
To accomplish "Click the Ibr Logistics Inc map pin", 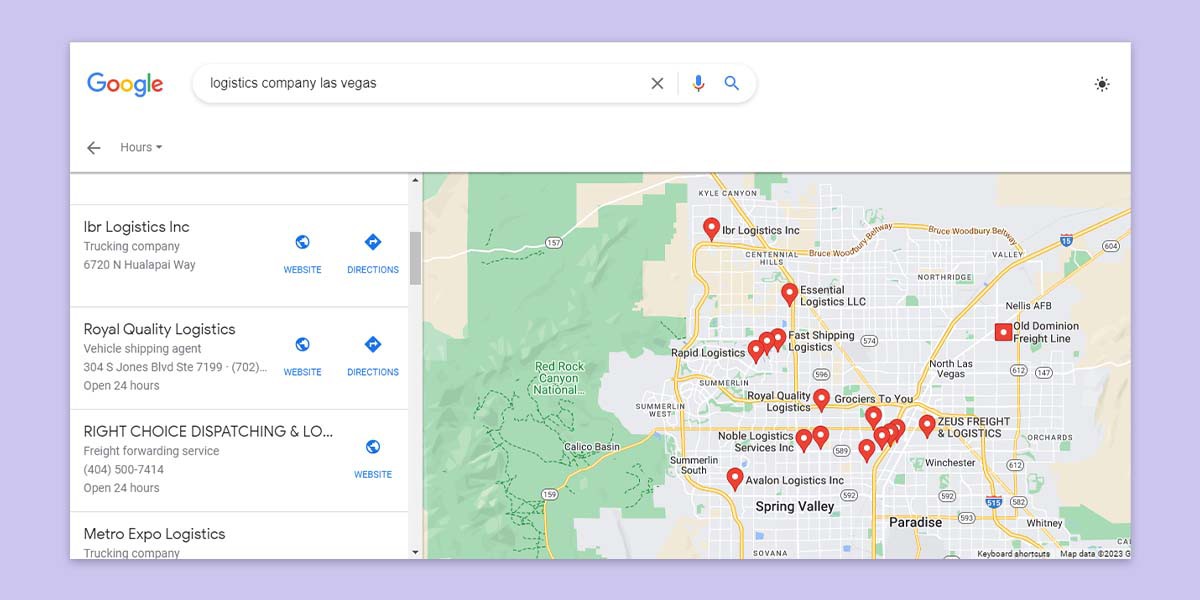I will (711, 229).
